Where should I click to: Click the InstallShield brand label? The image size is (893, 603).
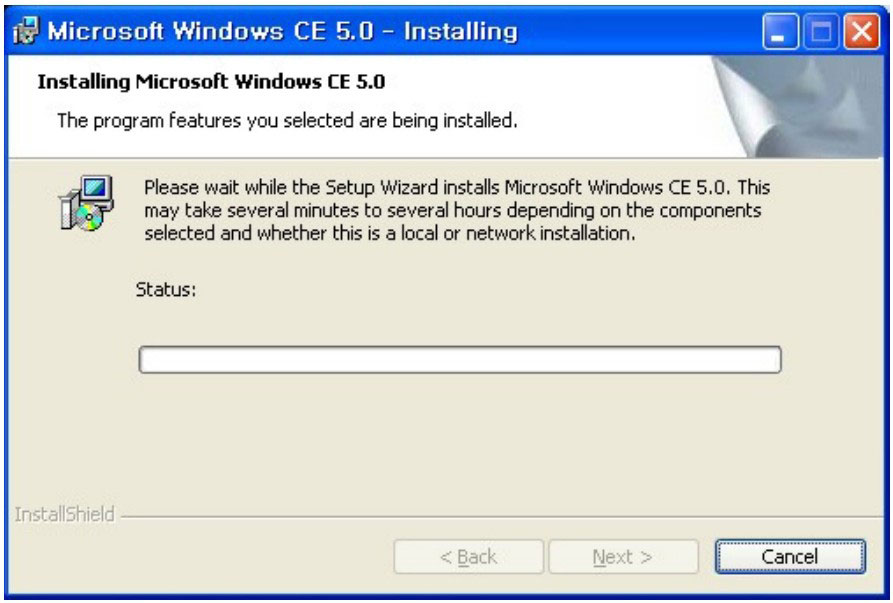tap(64, 516)
